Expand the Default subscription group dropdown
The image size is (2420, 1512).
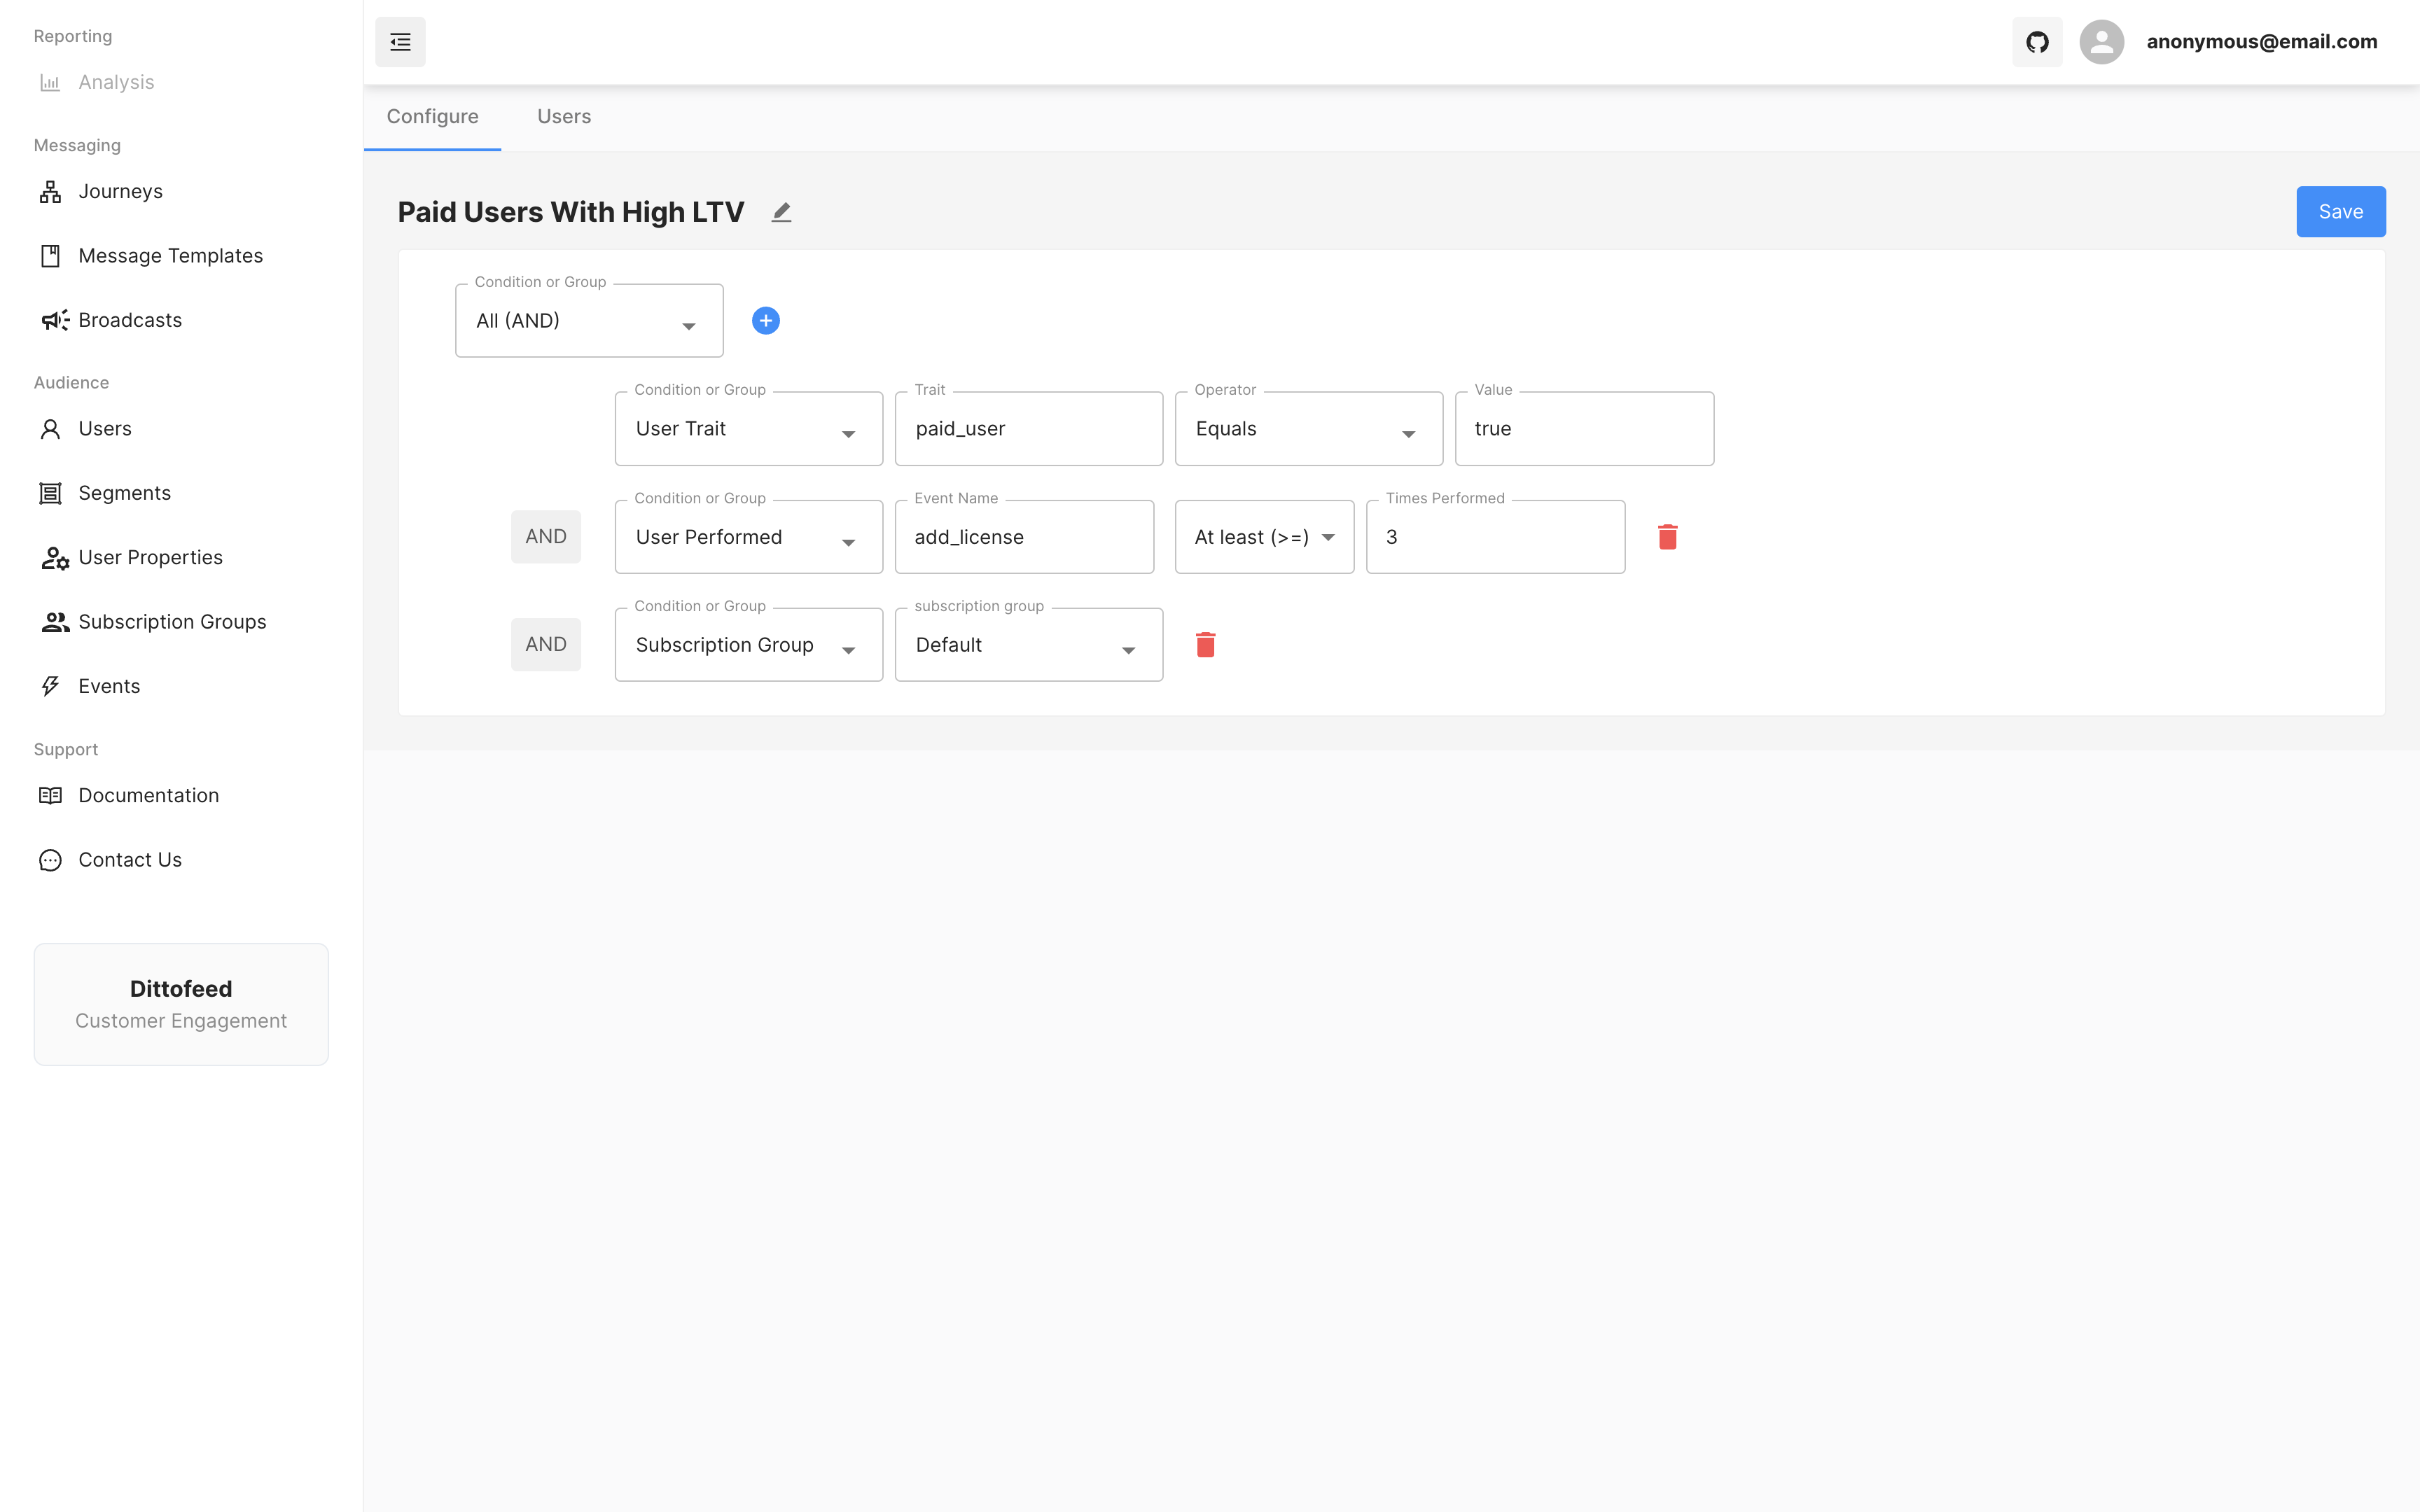(1027, 645)
